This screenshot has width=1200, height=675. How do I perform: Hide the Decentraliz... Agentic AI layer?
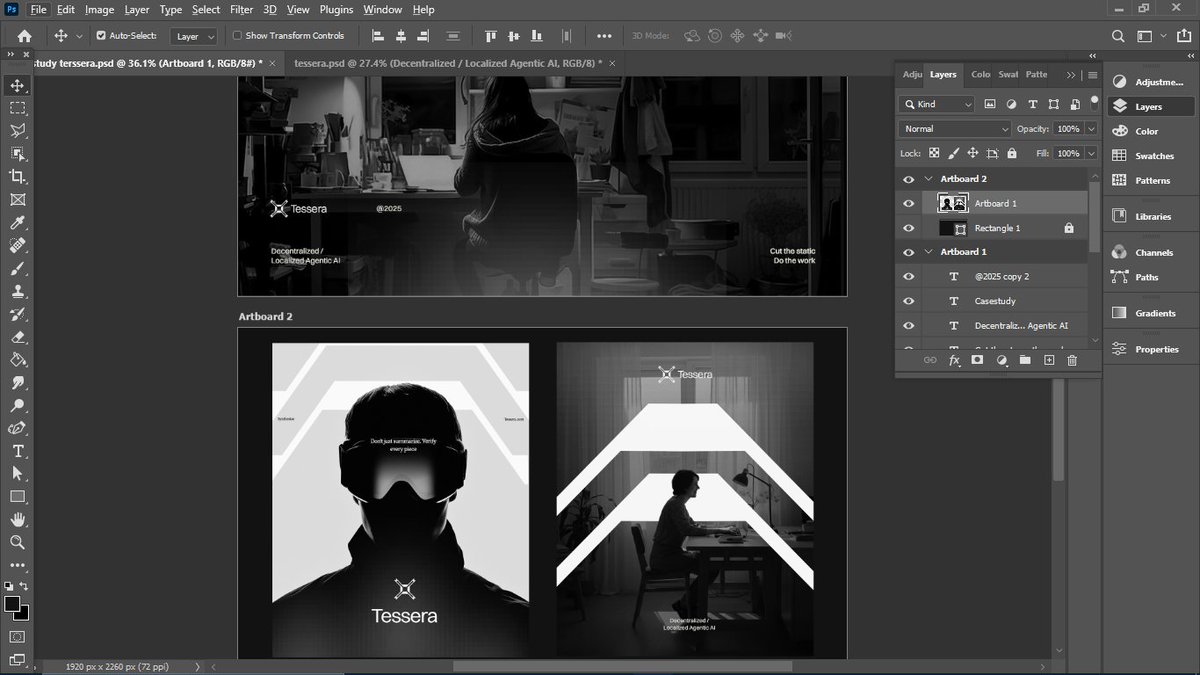pos(908,326)
